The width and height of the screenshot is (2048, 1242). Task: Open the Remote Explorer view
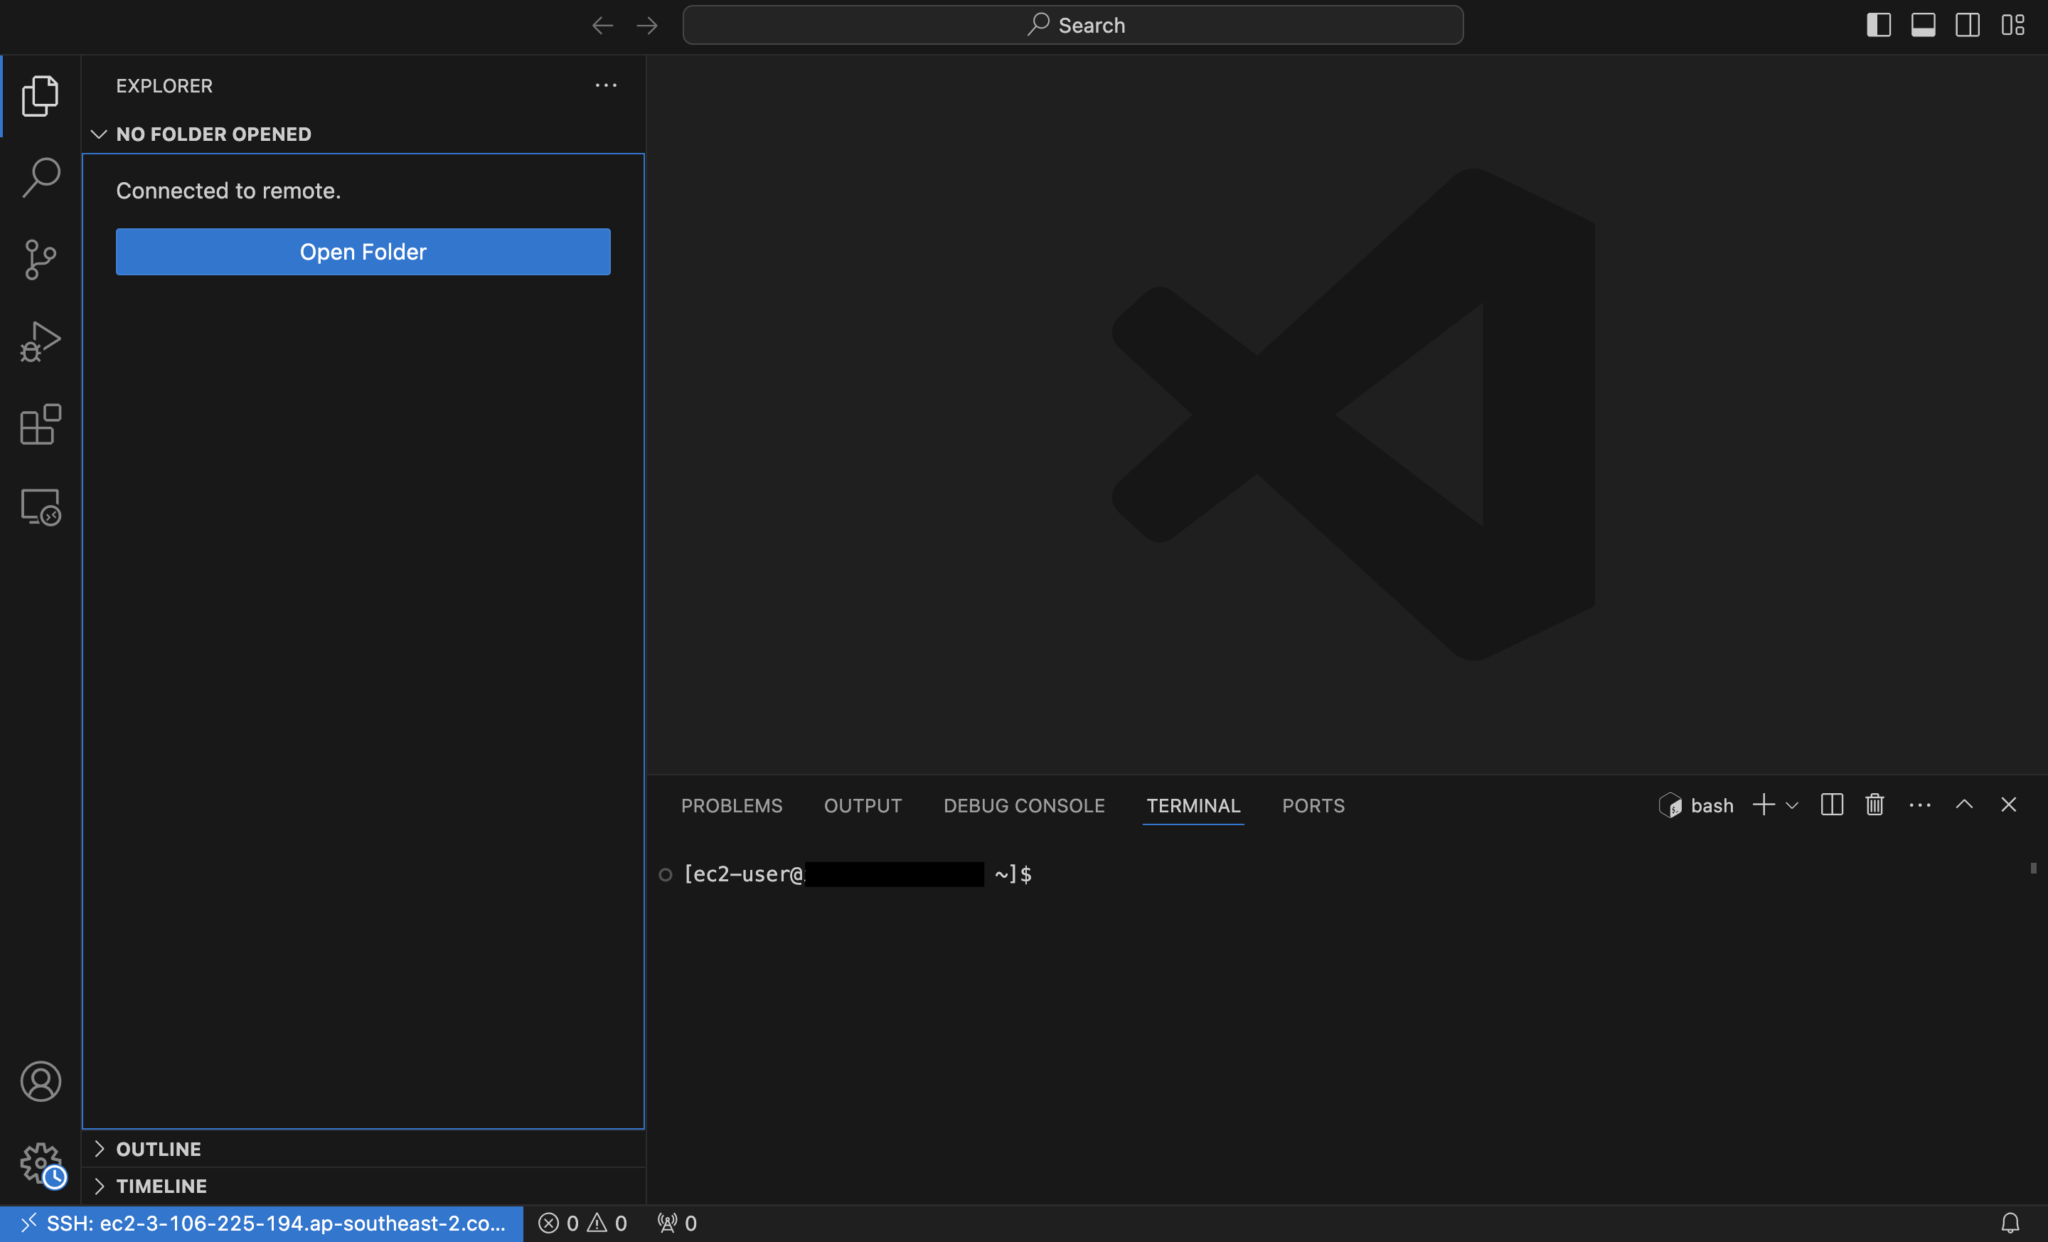40,507
